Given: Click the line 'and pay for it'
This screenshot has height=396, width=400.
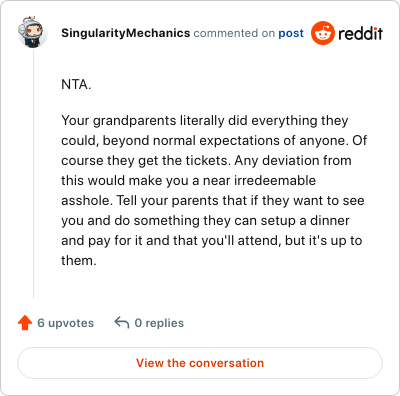Looking at the screenshot, I should (212, 241).
